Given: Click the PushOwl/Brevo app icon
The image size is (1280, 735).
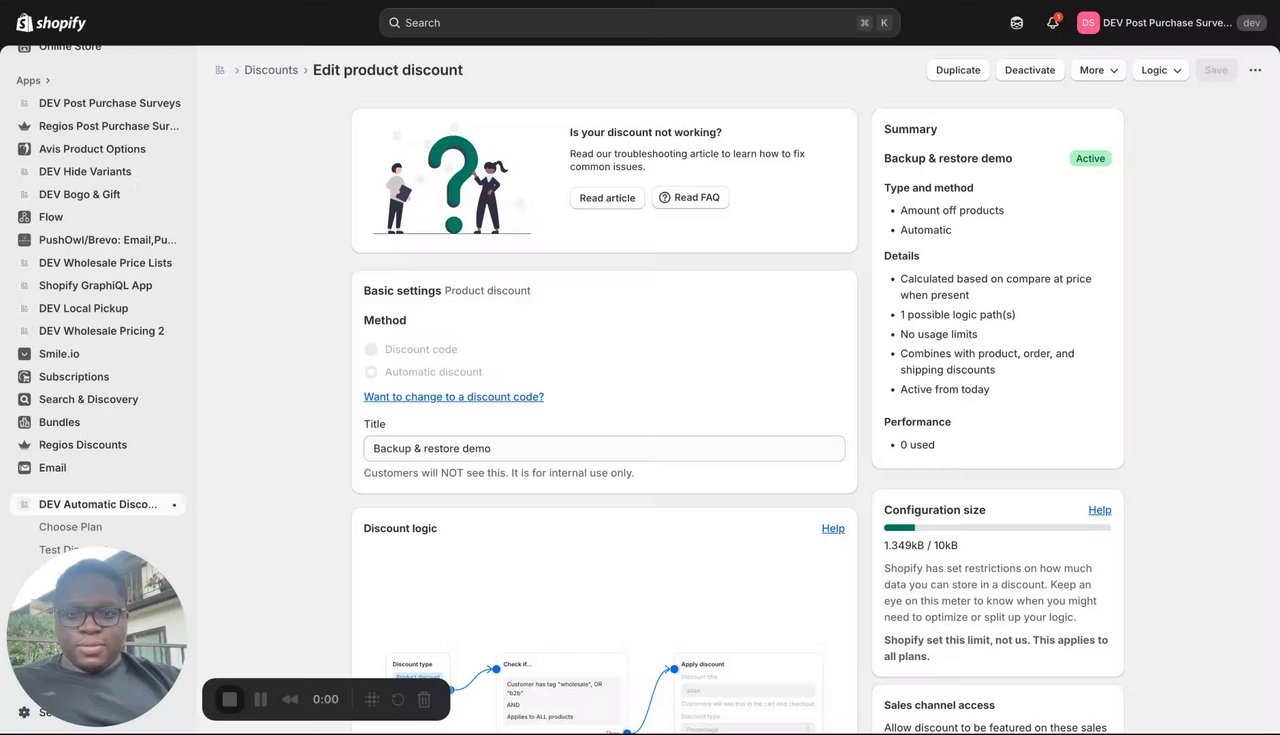Looking at the screenshot, I should (24, 240).
